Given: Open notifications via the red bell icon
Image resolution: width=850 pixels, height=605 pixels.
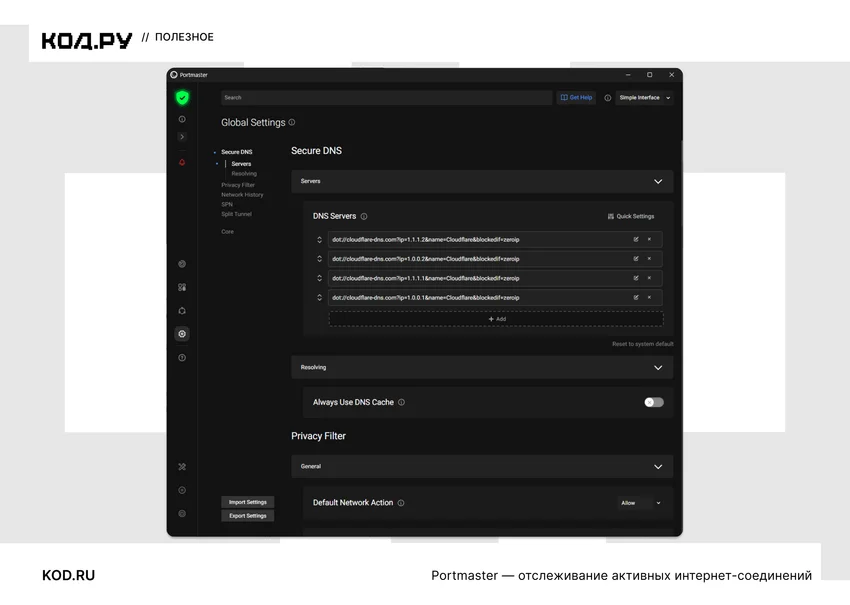Looking at the screenshot, I should pyautogui.click(x=182, y=162).
